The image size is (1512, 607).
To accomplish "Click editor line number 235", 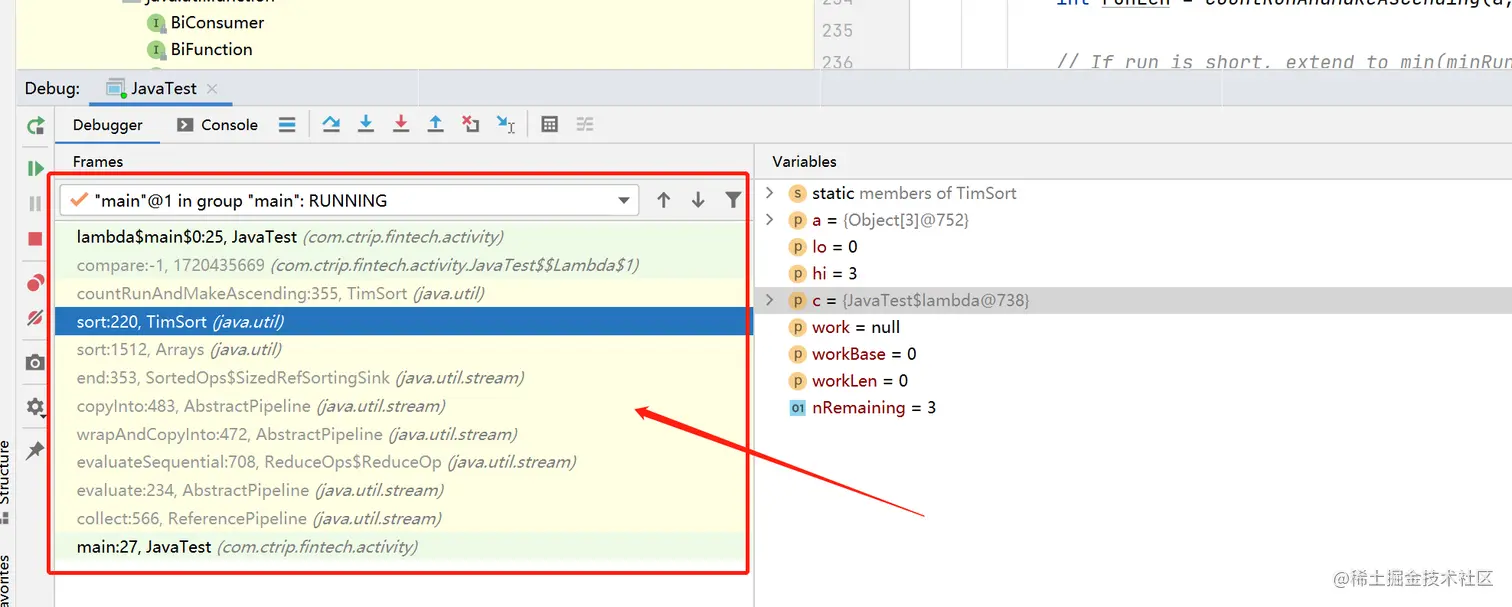I will click(x=837, y=30).
